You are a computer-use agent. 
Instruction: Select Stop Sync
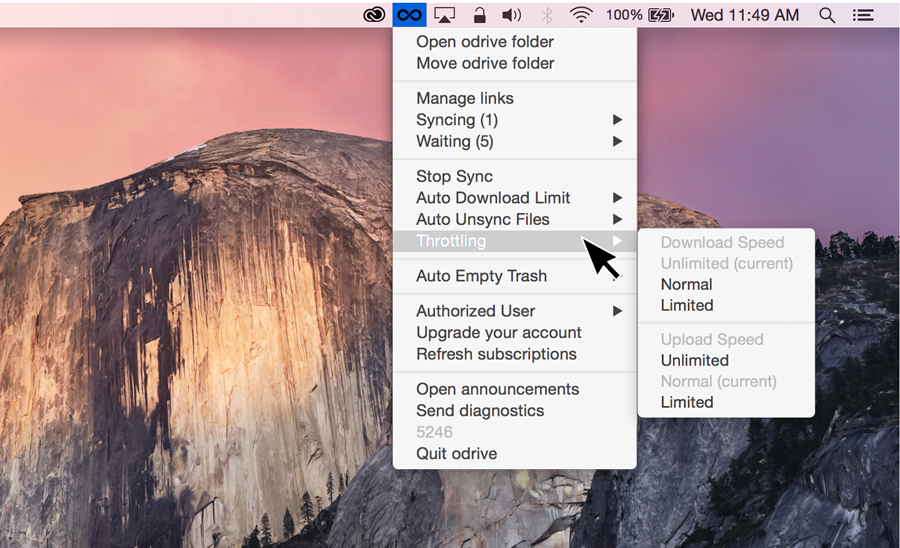(514, 176)
